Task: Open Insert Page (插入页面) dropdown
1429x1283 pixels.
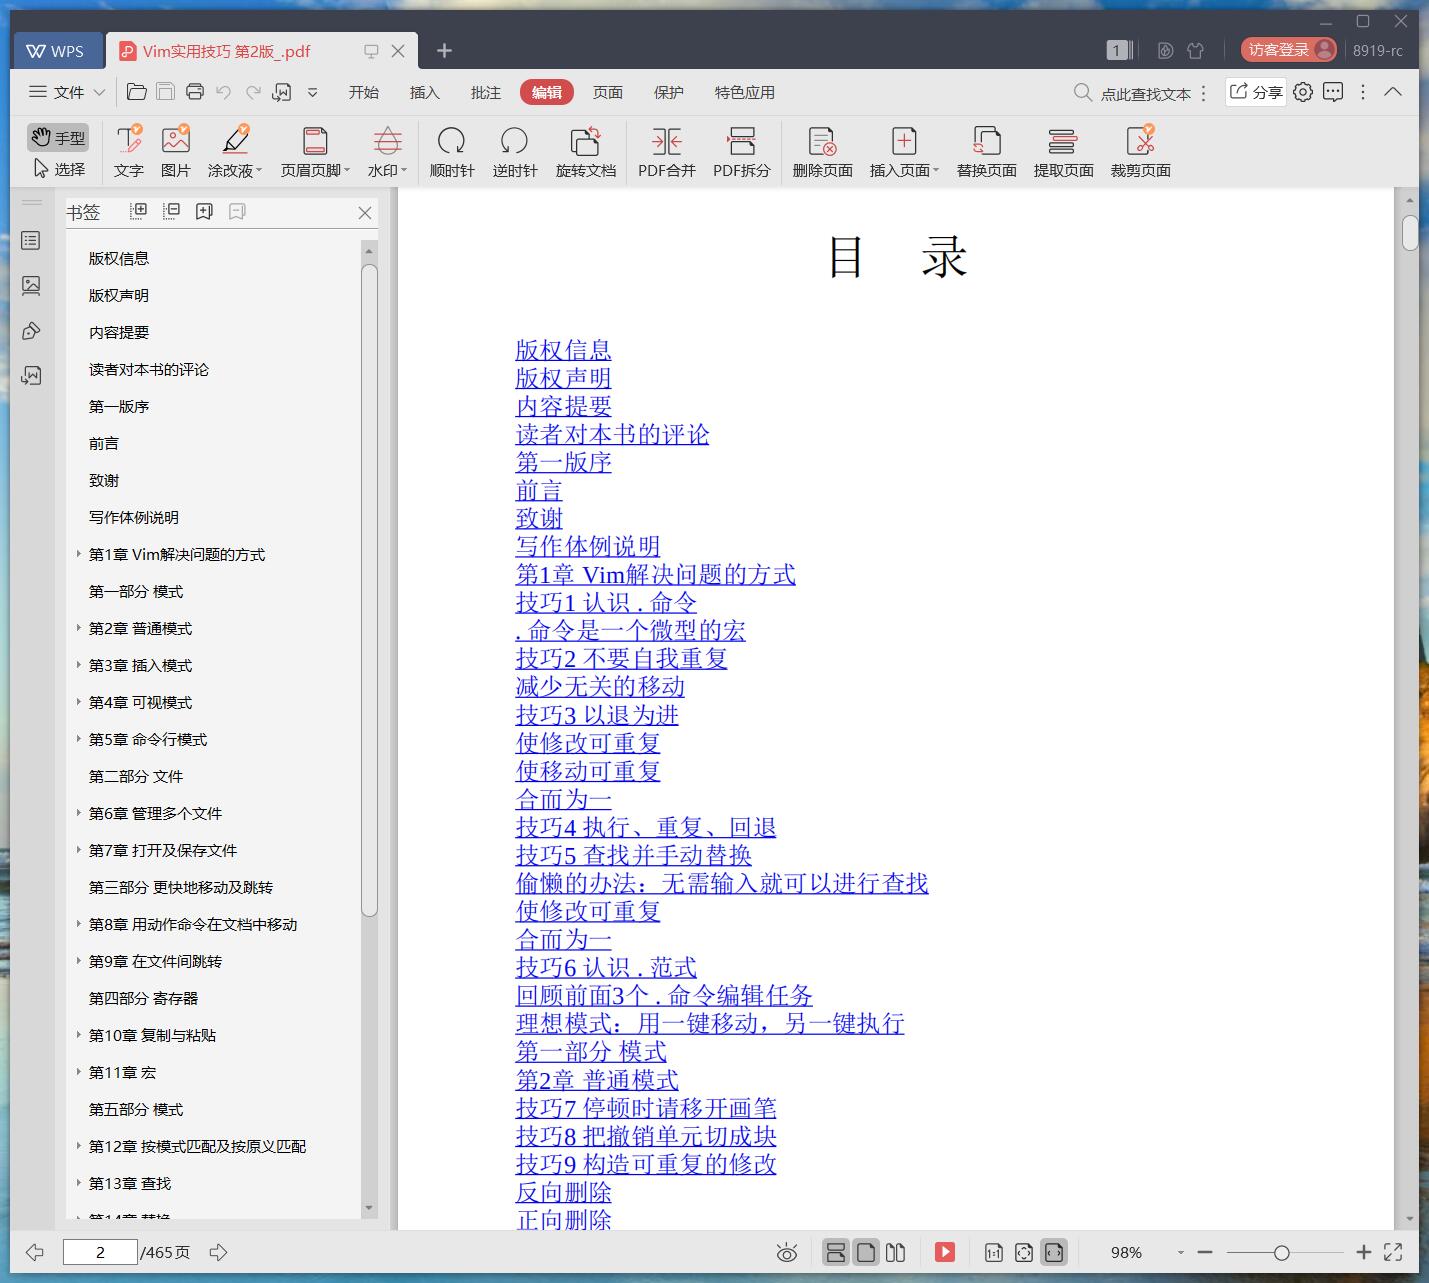Action: coord(904,152)
